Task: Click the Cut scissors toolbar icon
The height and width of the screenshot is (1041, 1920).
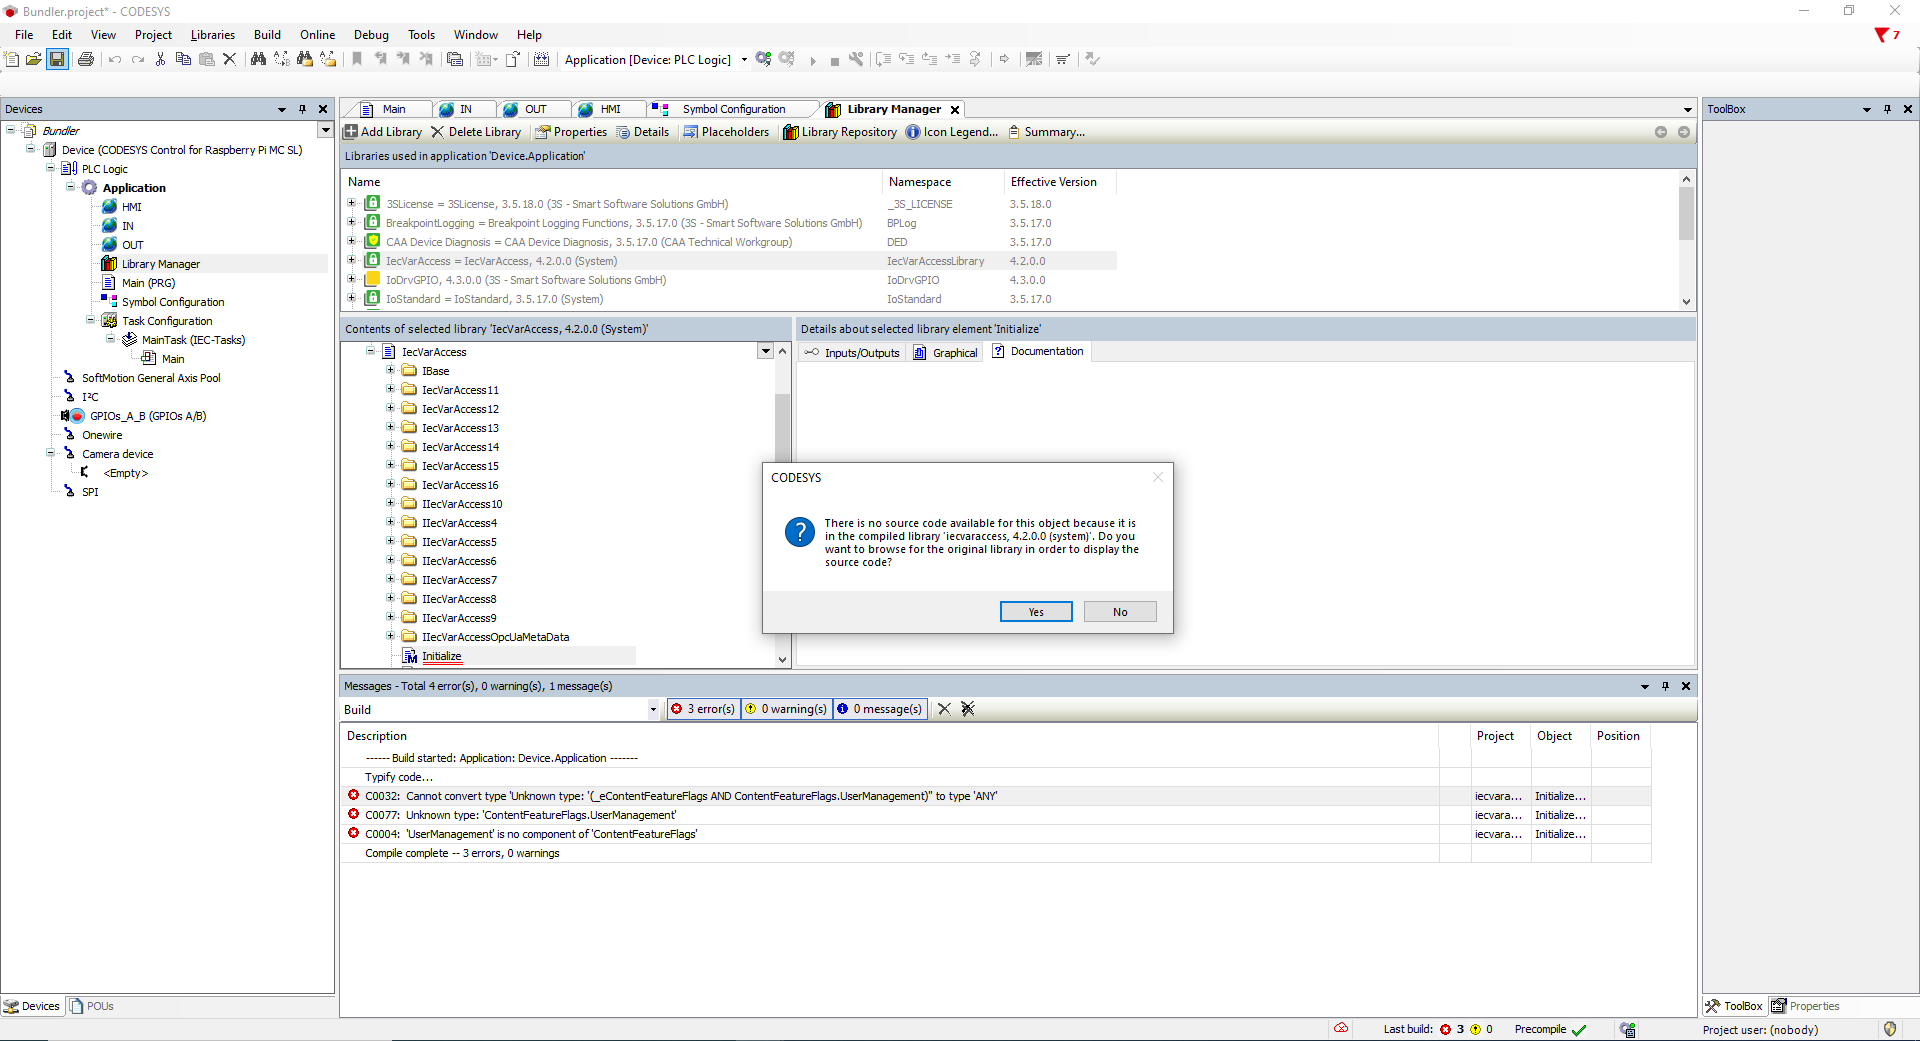Action: click(160, 59)
